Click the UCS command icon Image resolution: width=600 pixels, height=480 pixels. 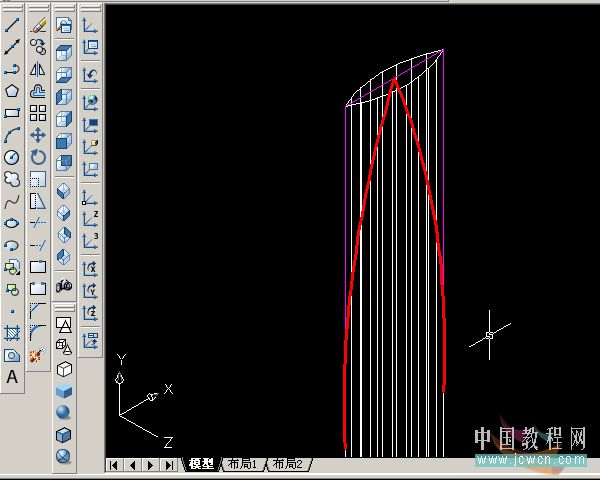90,26
